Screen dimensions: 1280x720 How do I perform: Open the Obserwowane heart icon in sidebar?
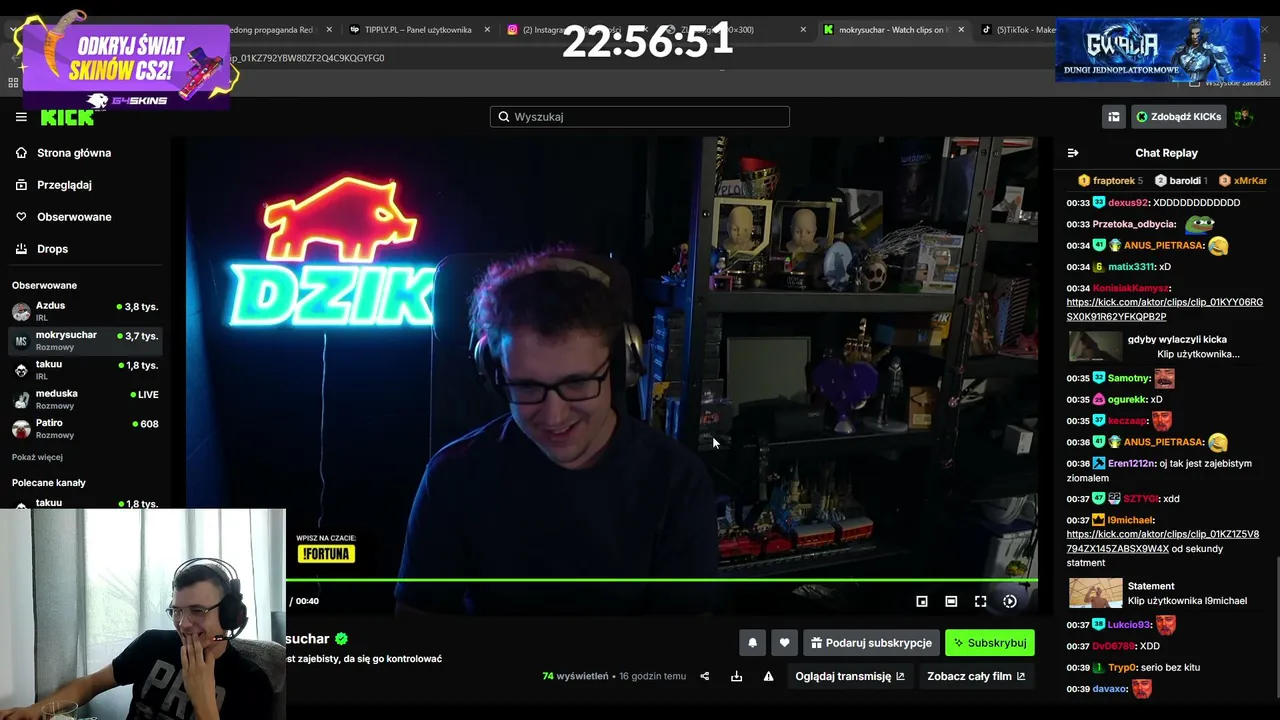(21, 217)
